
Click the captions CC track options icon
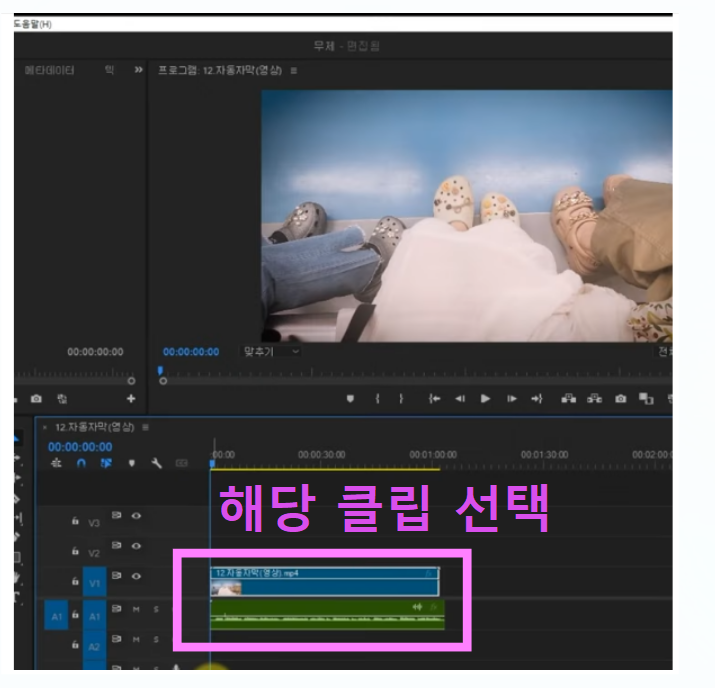(181, 464)
